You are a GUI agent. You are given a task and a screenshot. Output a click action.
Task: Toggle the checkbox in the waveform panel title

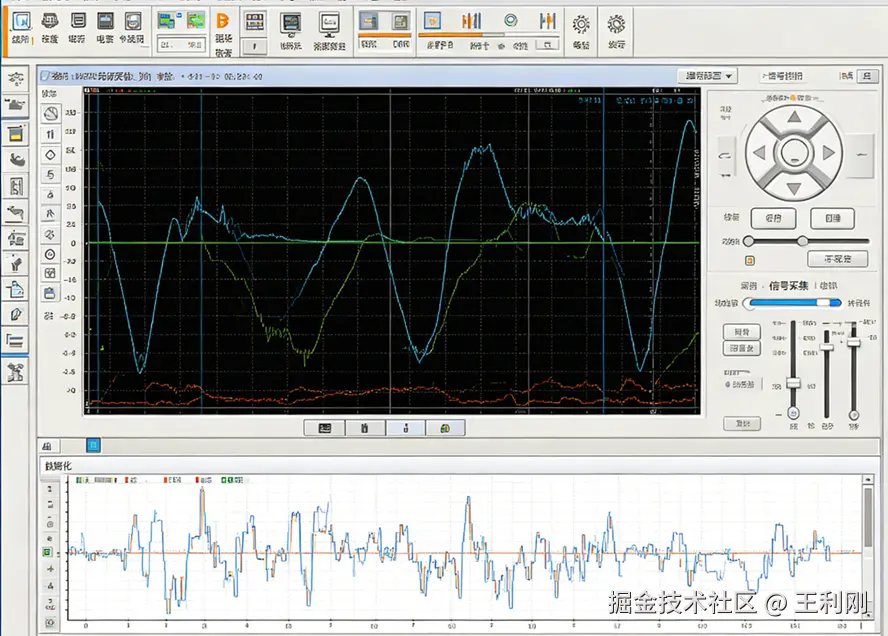pyautogui.click(x=44, y=76)
